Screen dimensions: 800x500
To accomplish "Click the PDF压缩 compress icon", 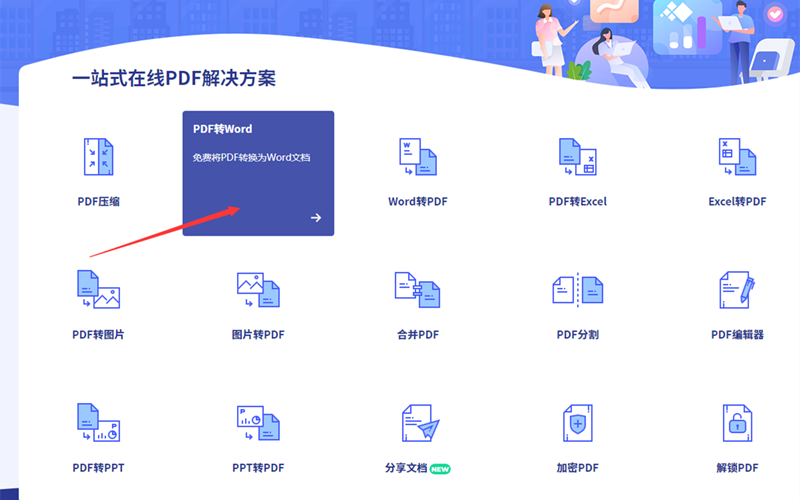I will (x=98, y=157).
